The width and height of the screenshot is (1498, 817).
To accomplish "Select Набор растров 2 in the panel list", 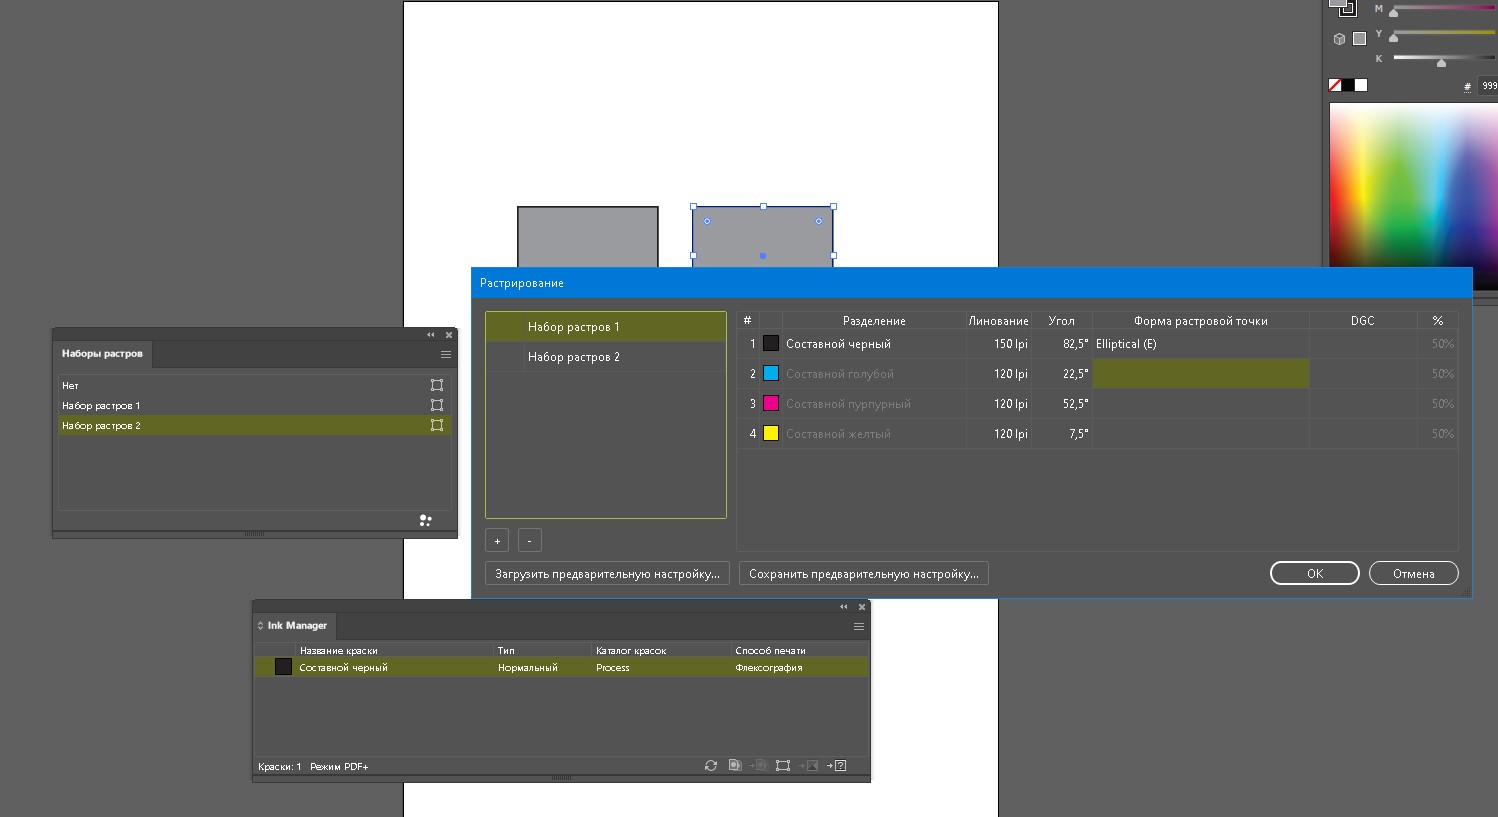I will [255, 425].
